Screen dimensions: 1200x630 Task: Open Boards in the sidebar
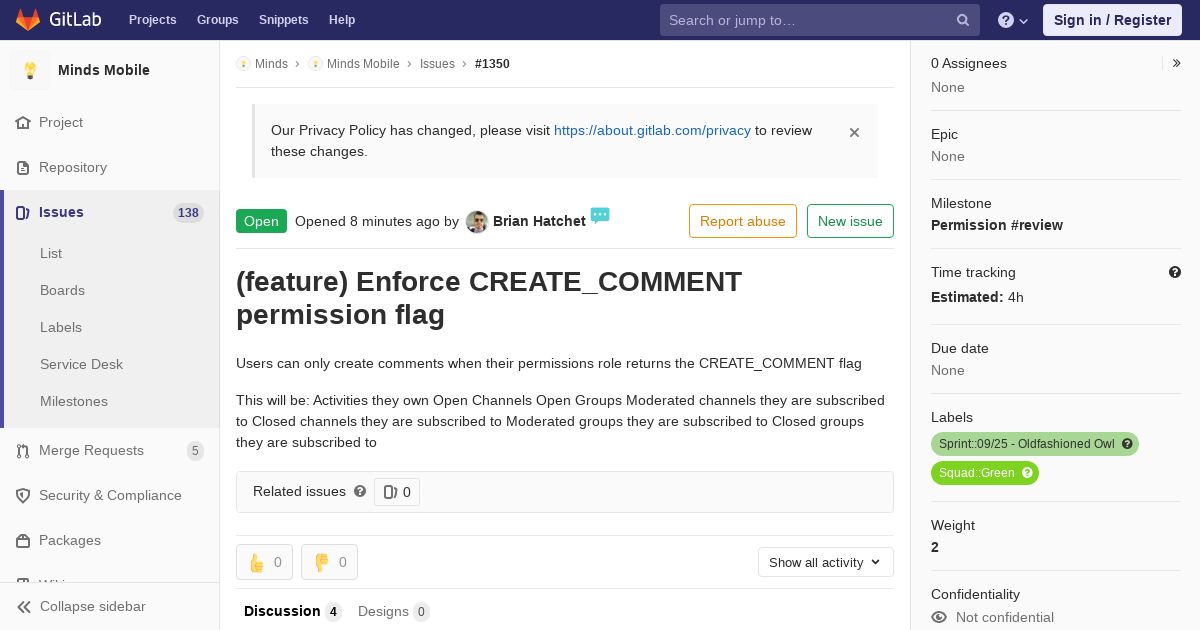pos(62,291)
